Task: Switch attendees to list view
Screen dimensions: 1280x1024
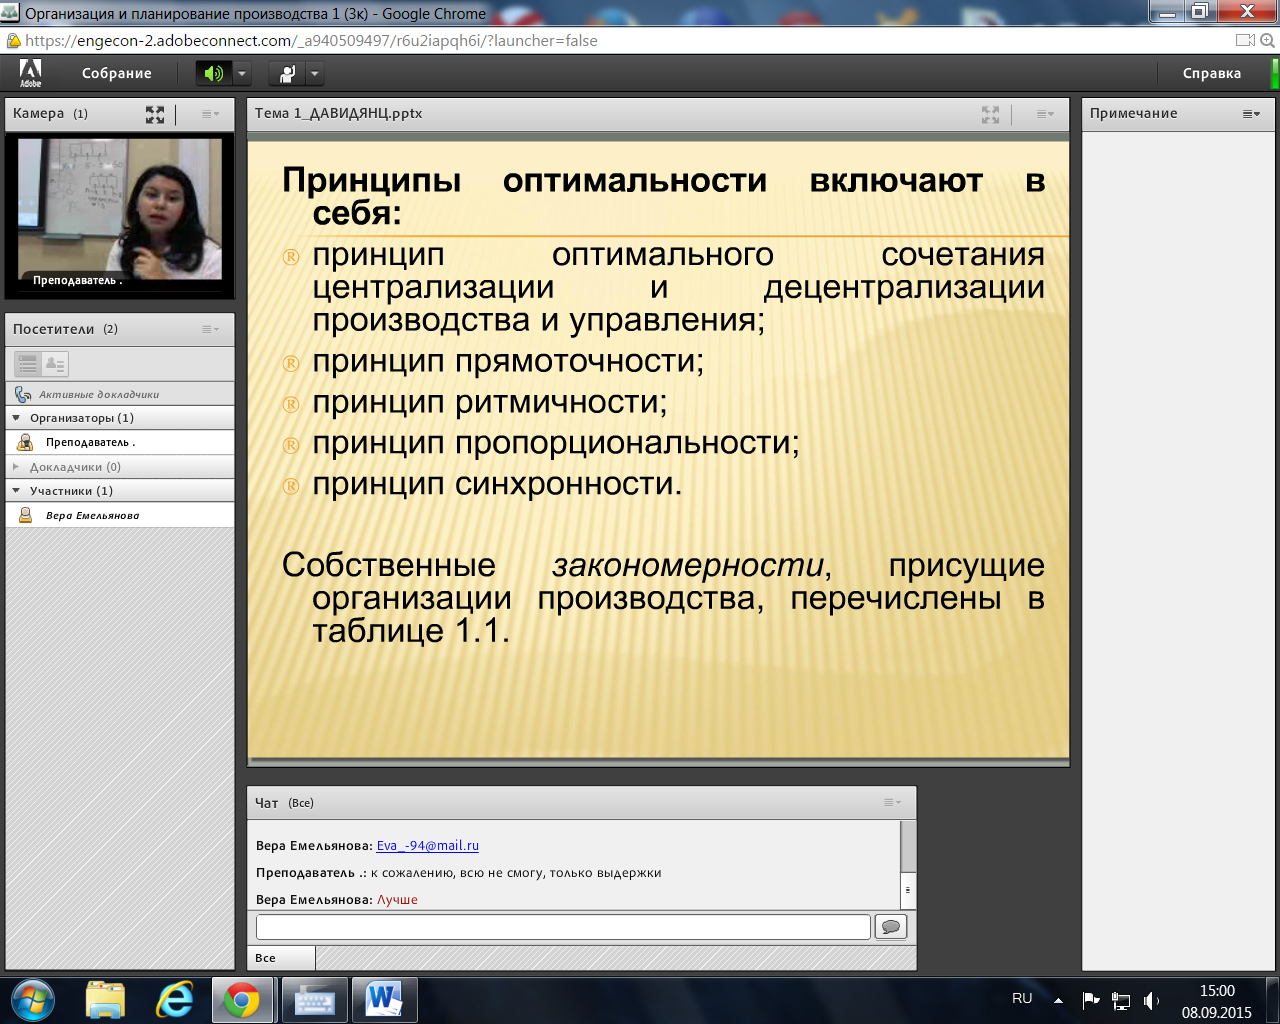Action: pyautogui.click(x=28, y=364)
